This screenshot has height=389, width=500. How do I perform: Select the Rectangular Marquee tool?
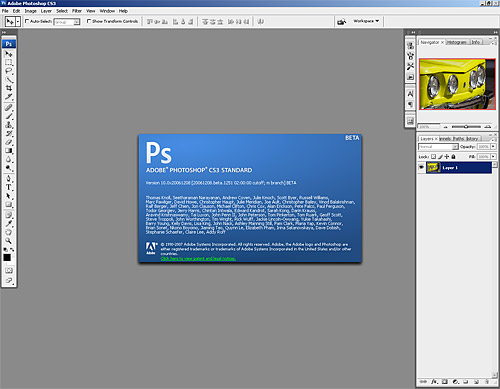point(8,62)
